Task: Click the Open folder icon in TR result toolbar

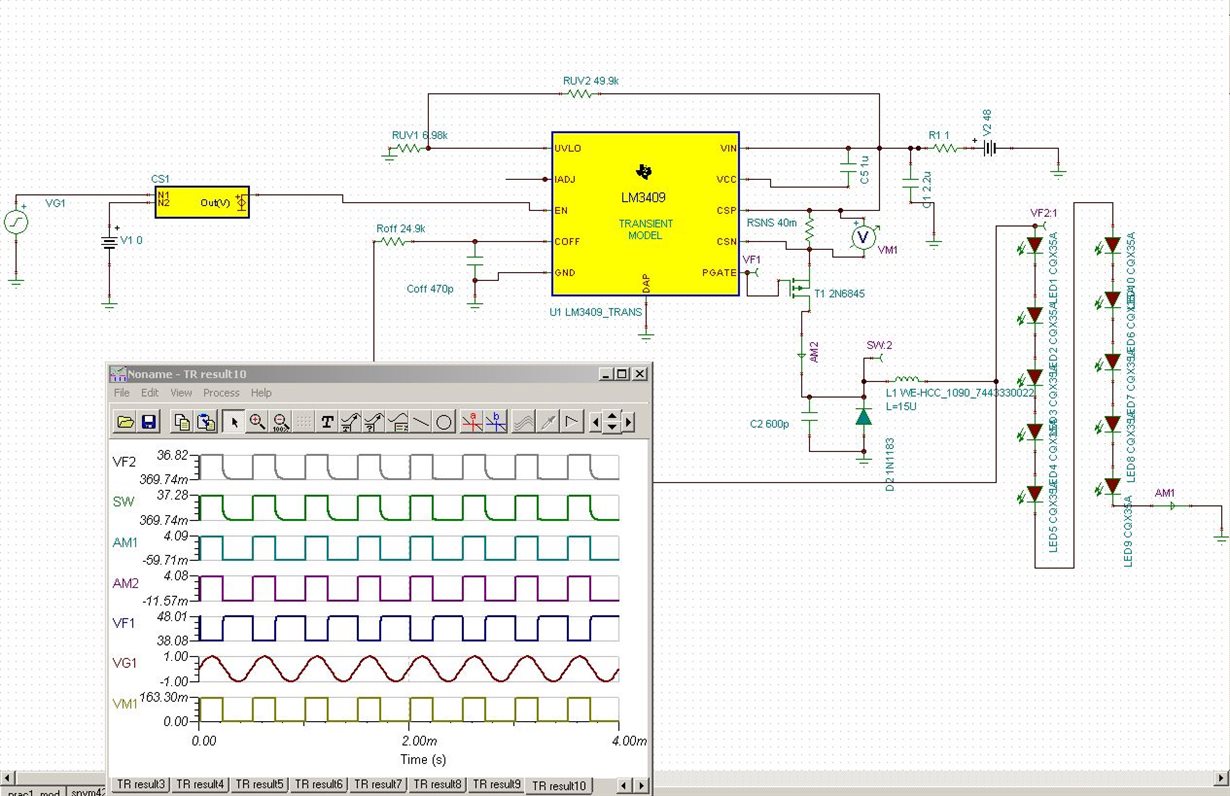Action: coord(126,422)
